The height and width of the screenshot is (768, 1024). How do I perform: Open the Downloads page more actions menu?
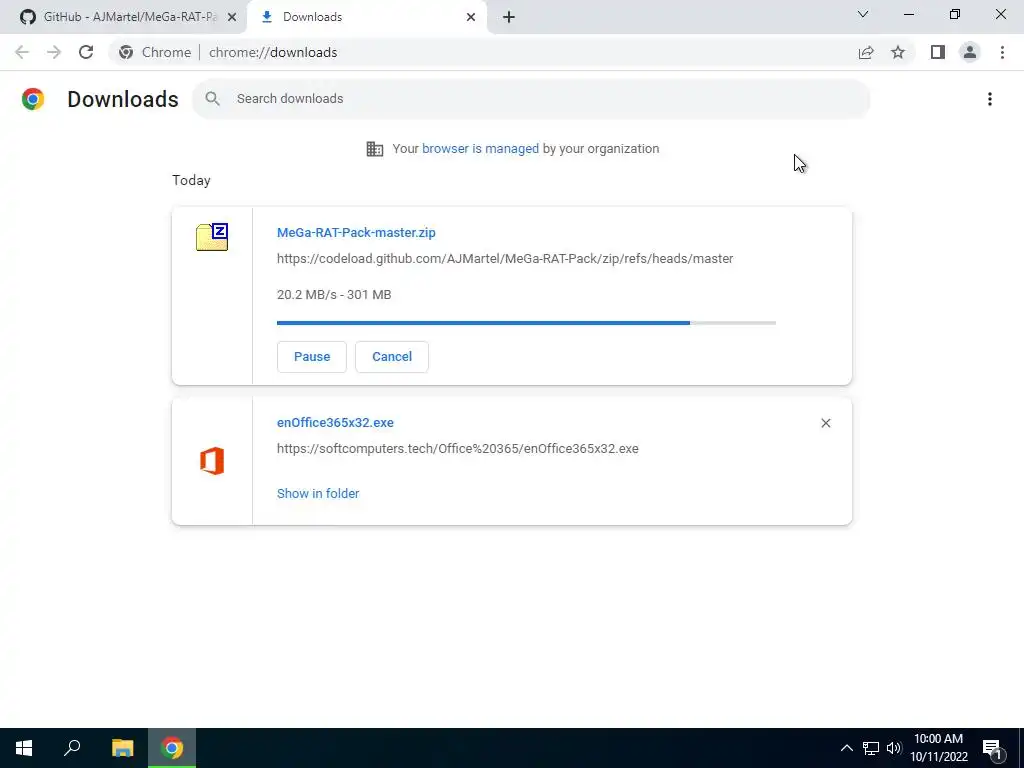point(990,99)
